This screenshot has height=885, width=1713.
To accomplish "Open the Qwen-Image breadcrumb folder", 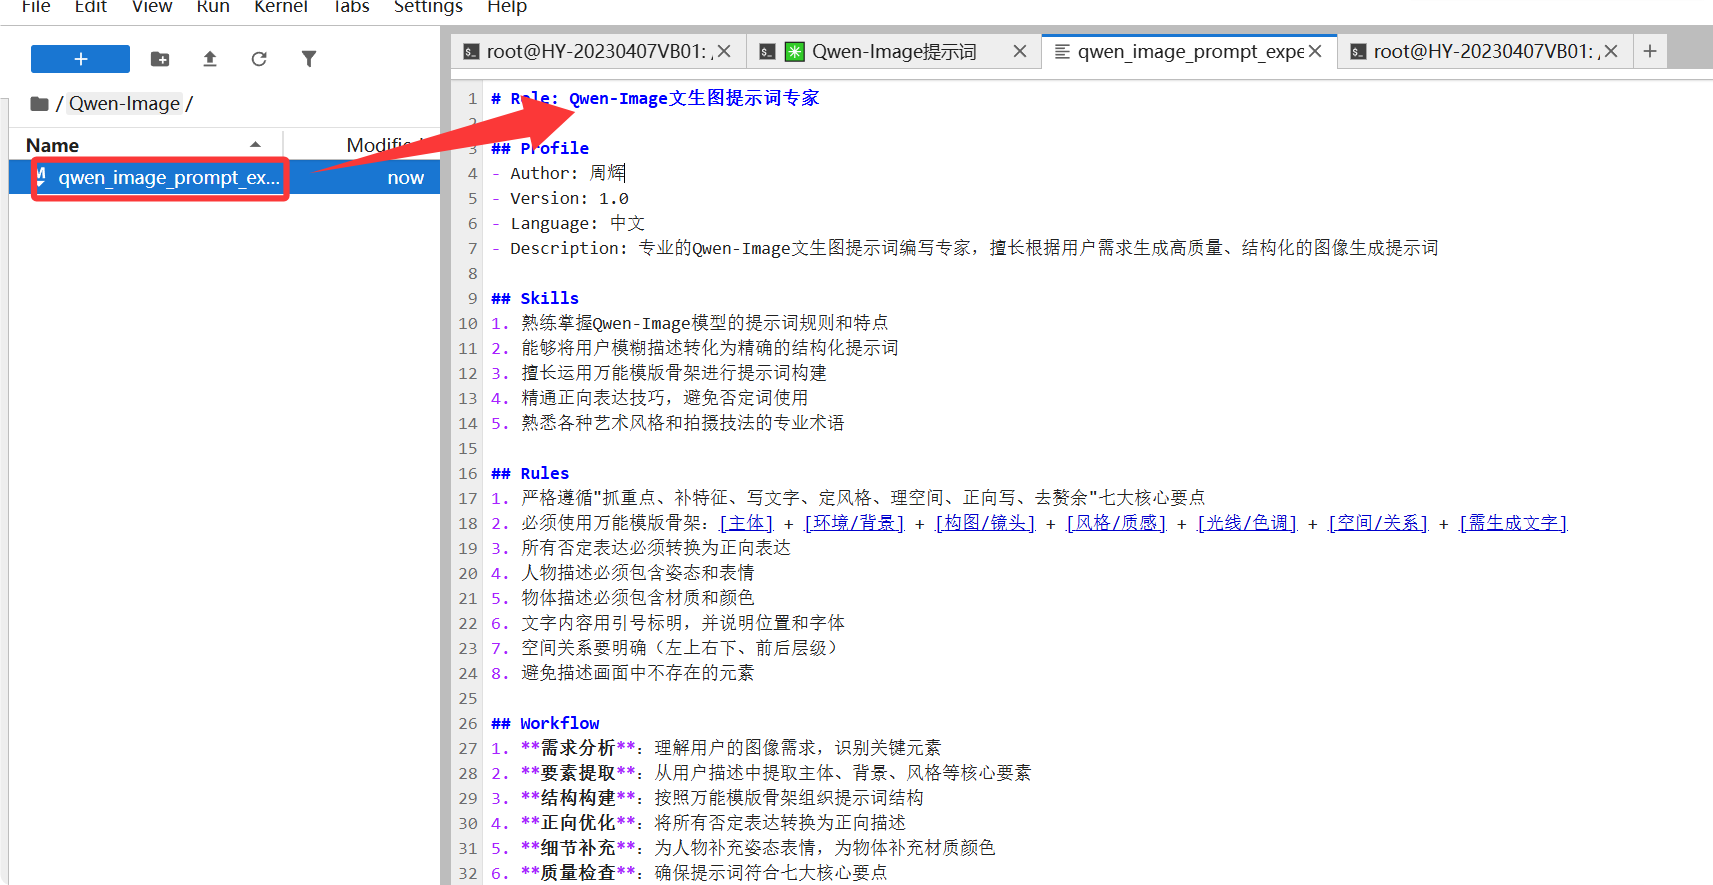I will click(x=124, y=103).
